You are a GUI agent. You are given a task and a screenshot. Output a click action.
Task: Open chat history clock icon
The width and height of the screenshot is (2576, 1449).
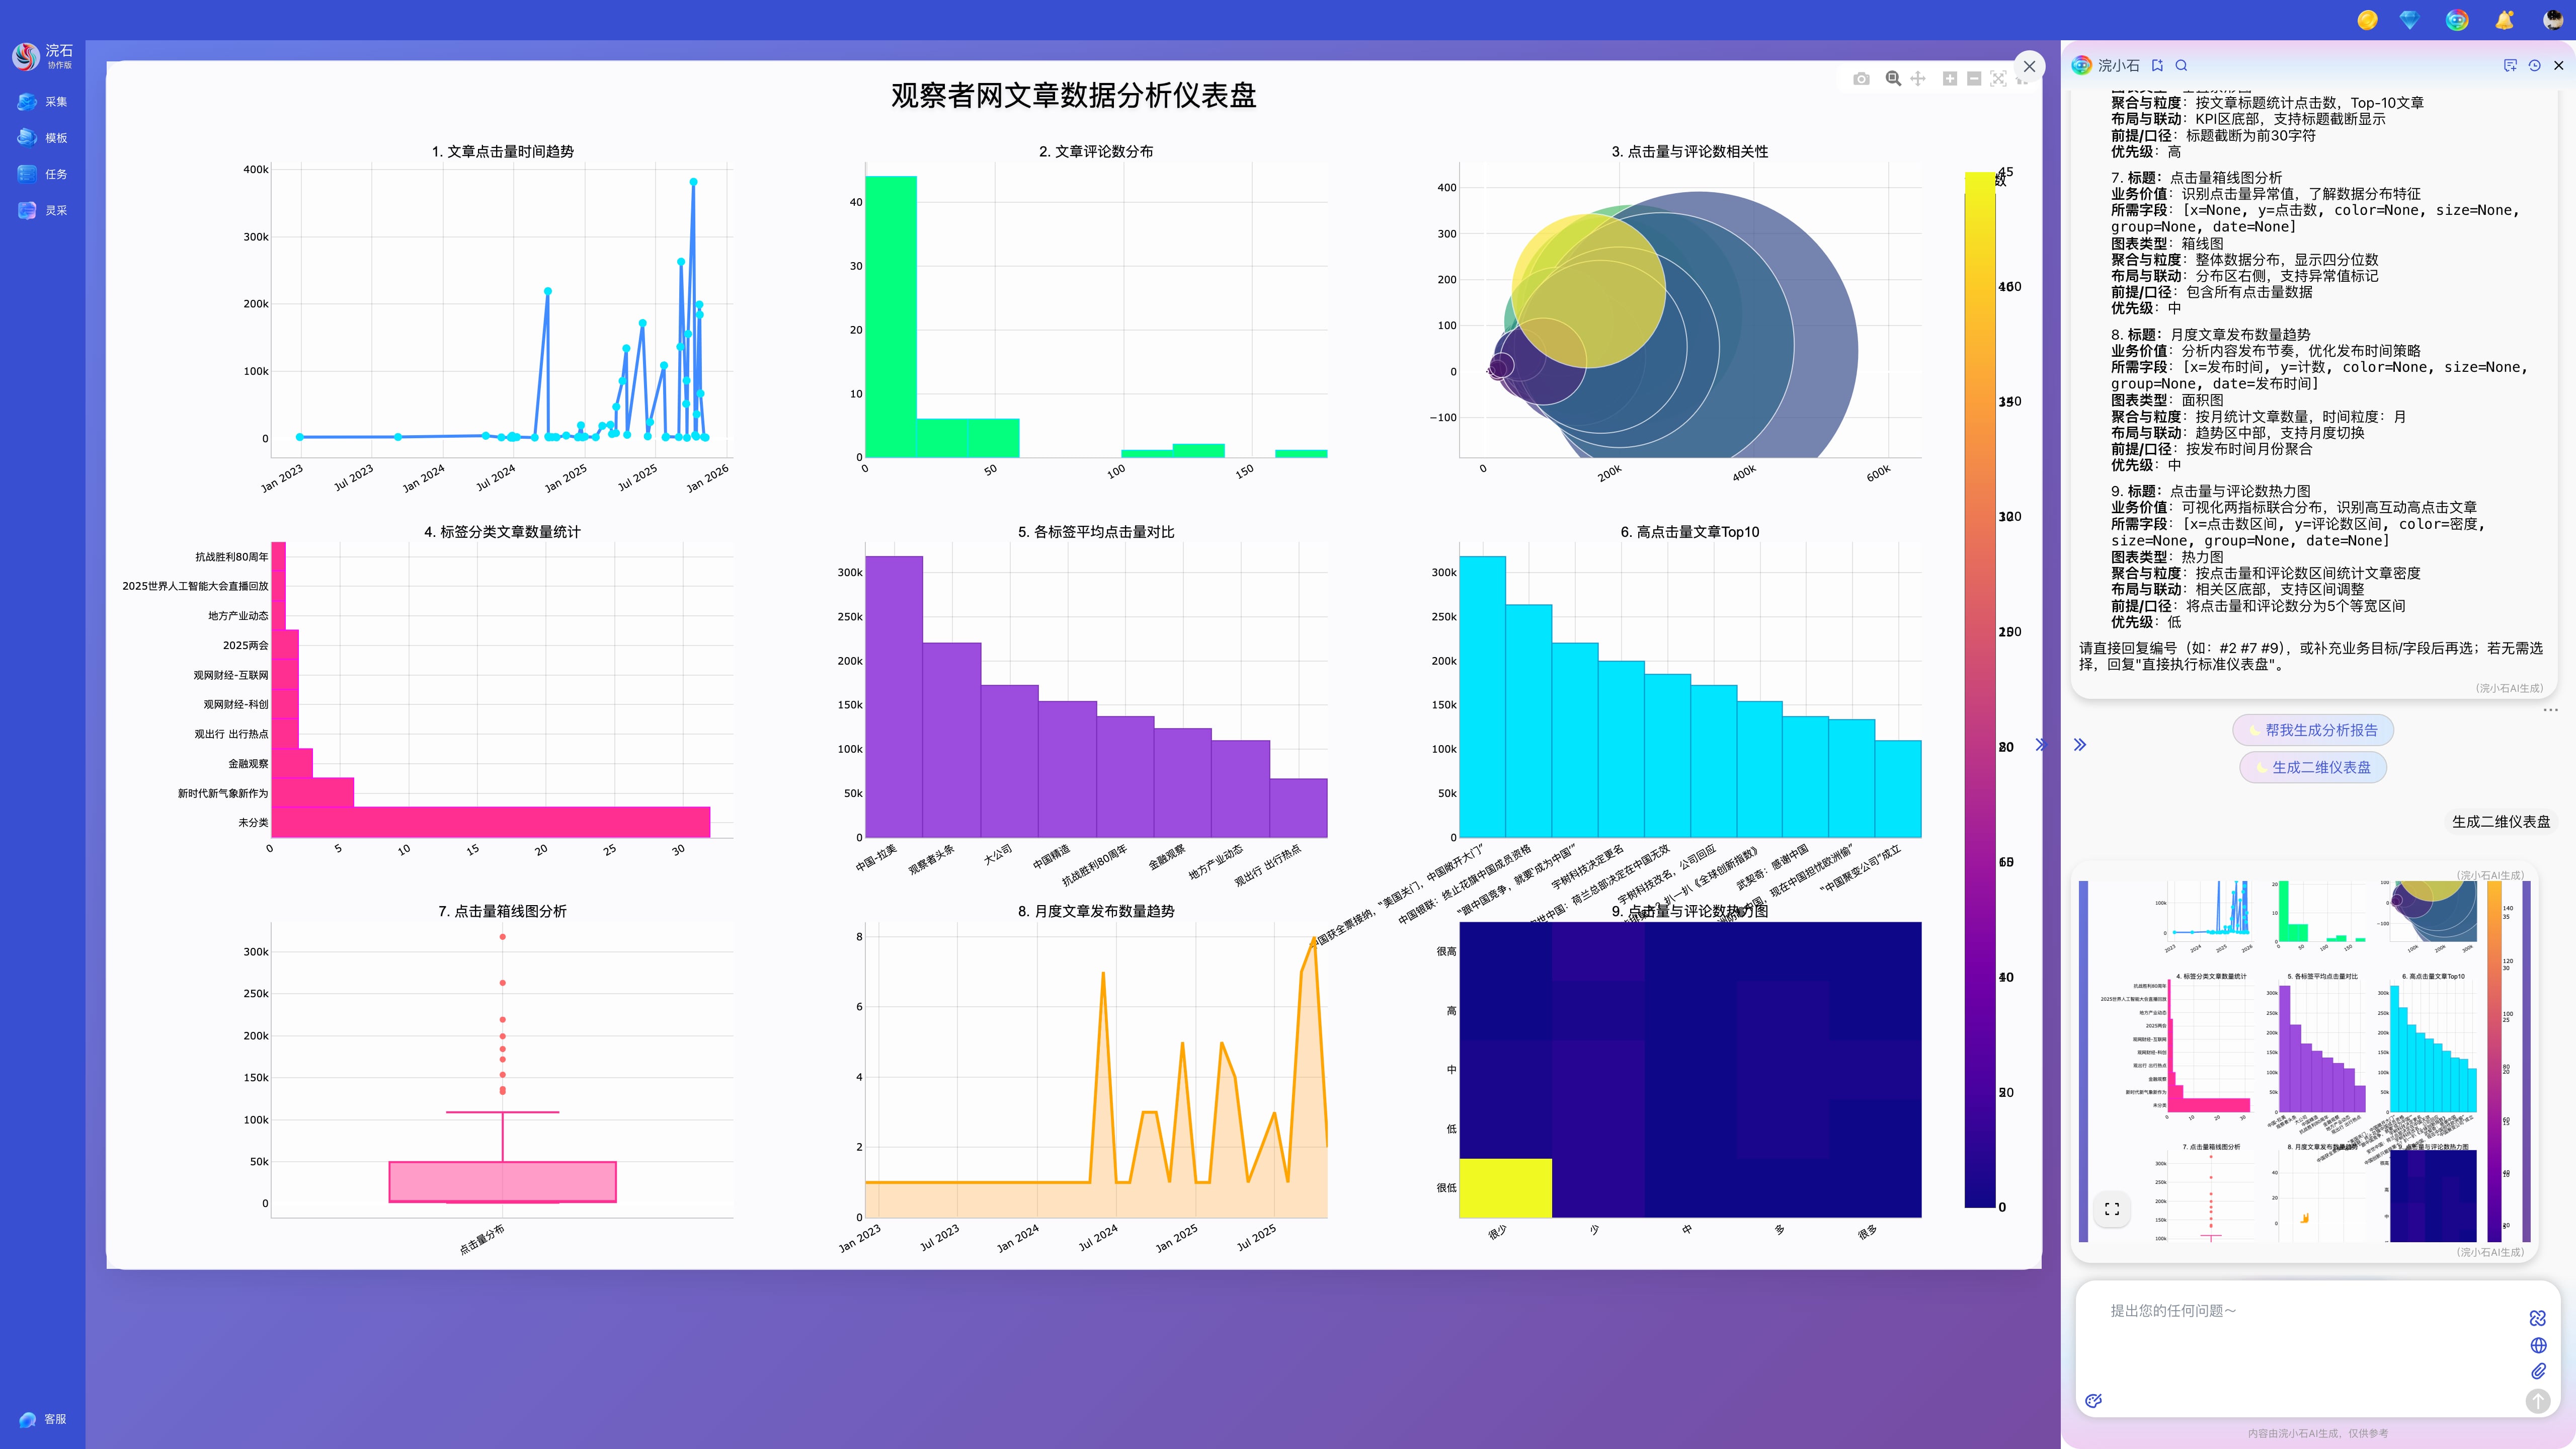[2534, 66]
